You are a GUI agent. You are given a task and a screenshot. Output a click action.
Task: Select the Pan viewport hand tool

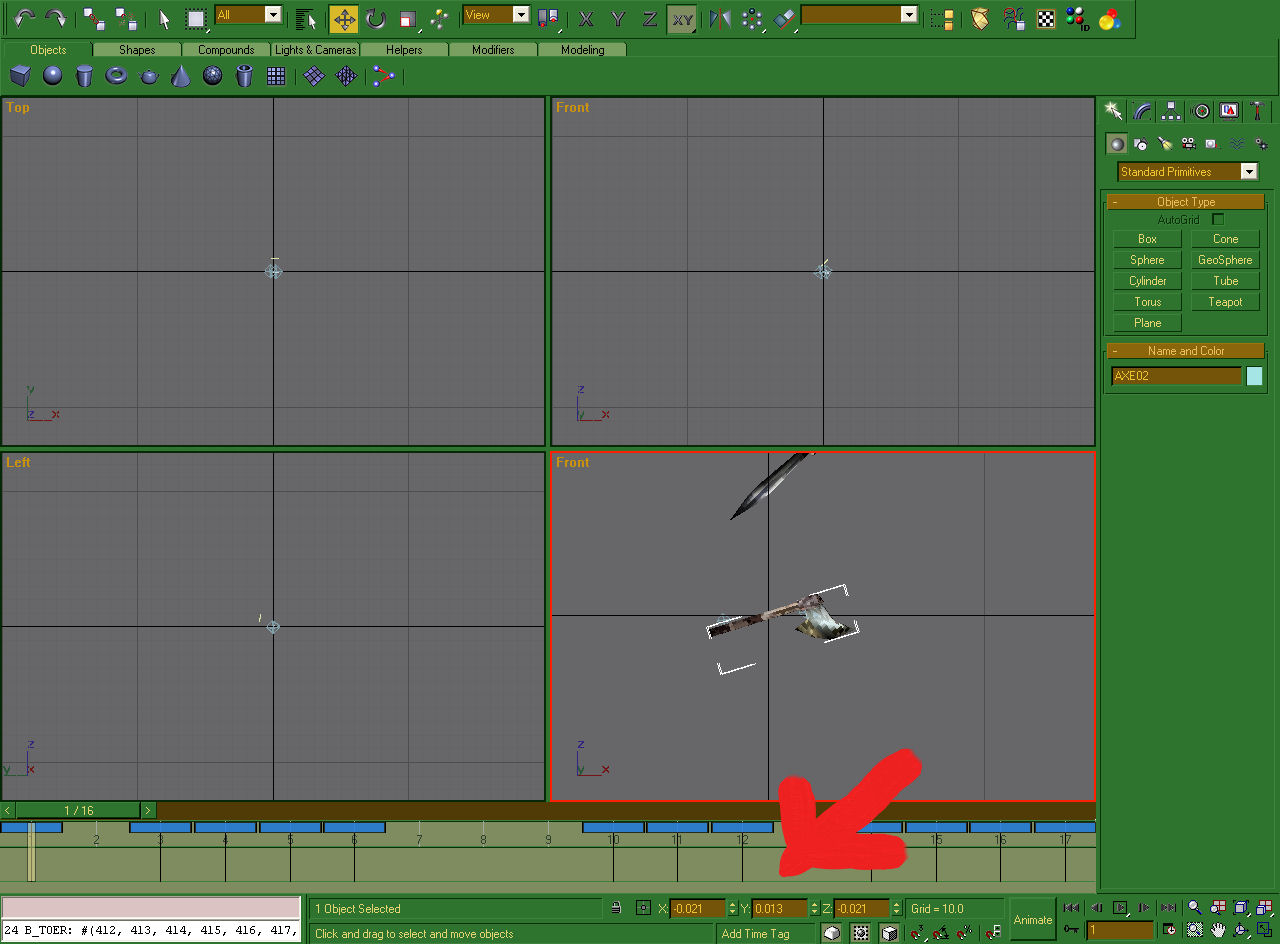(1217, 931)
